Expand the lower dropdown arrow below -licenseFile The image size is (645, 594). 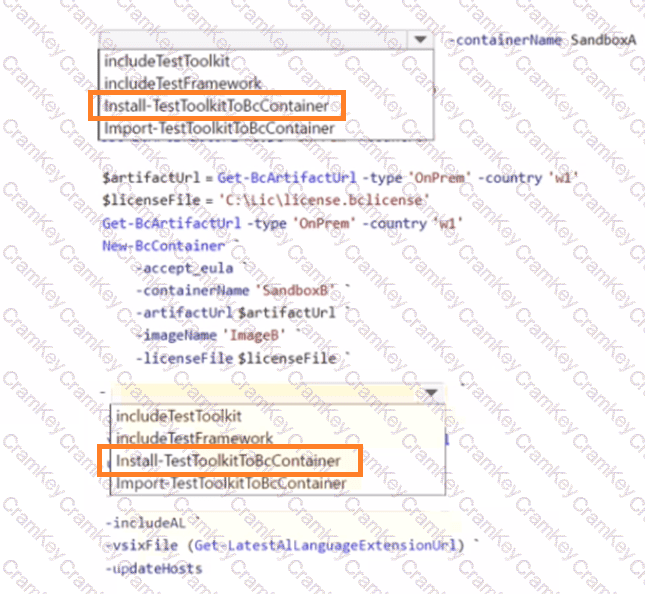click(431, 393)
